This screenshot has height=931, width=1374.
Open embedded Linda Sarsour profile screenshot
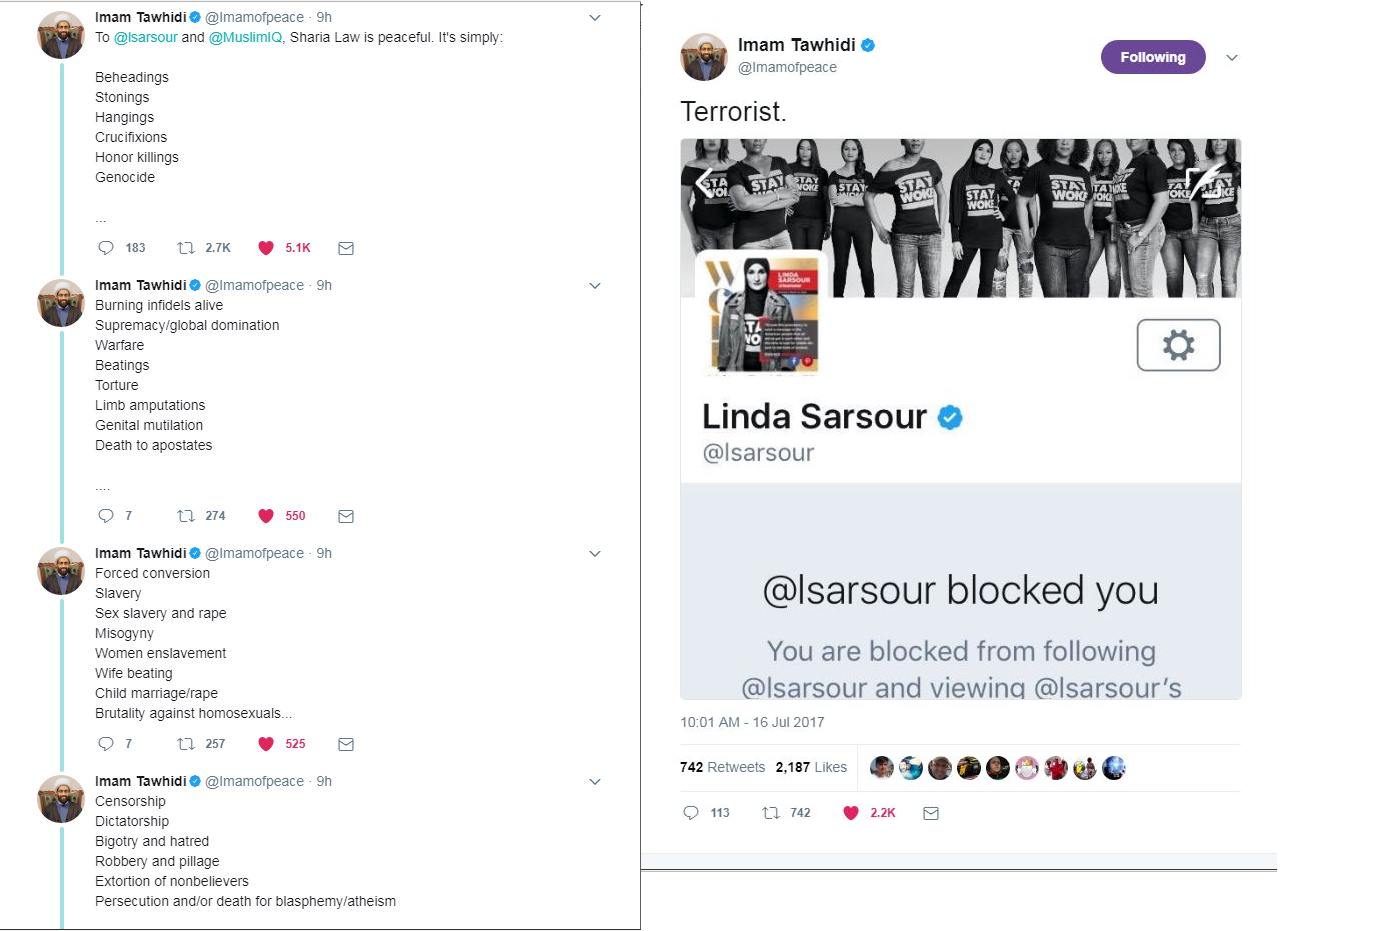(x=961, y=419)
